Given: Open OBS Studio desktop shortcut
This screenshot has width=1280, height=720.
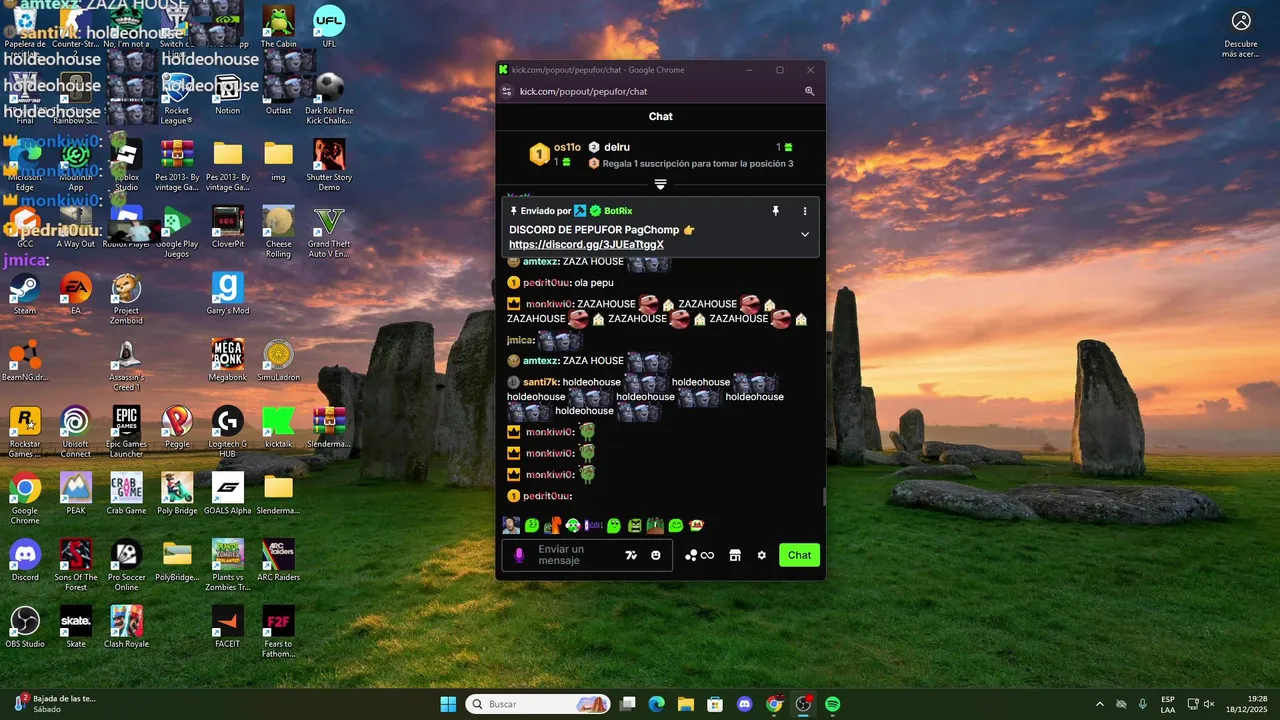Looking at the screenshot, I should (25, 628).
